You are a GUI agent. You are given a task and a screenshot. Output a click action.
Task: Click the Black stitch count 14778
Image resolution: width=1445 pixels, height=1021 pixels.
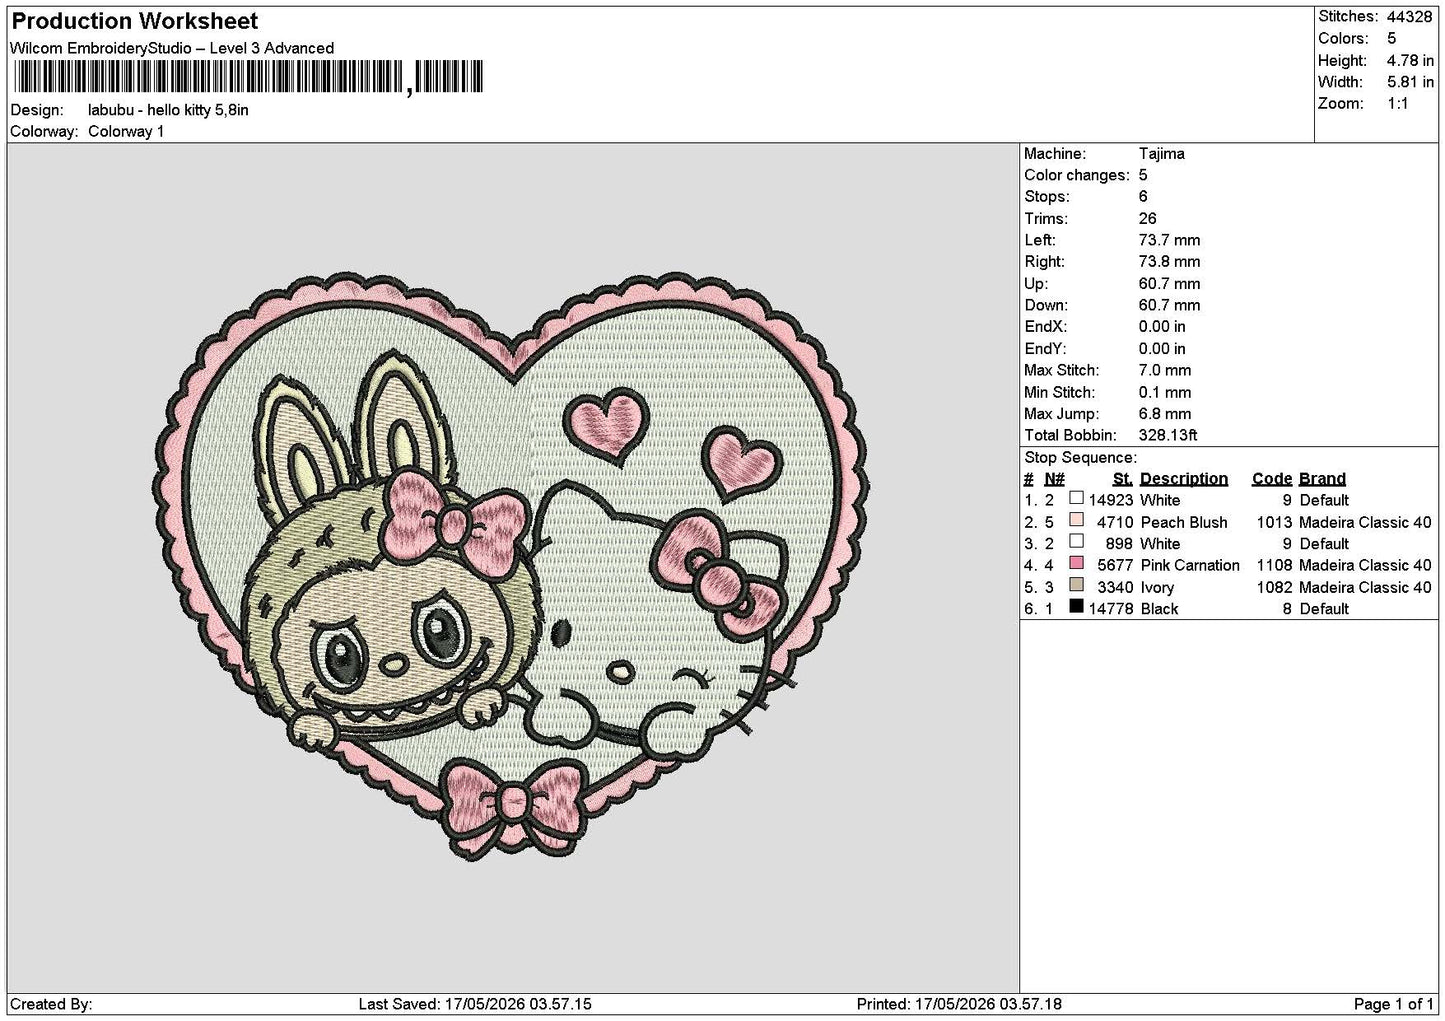pos(1110,609)
